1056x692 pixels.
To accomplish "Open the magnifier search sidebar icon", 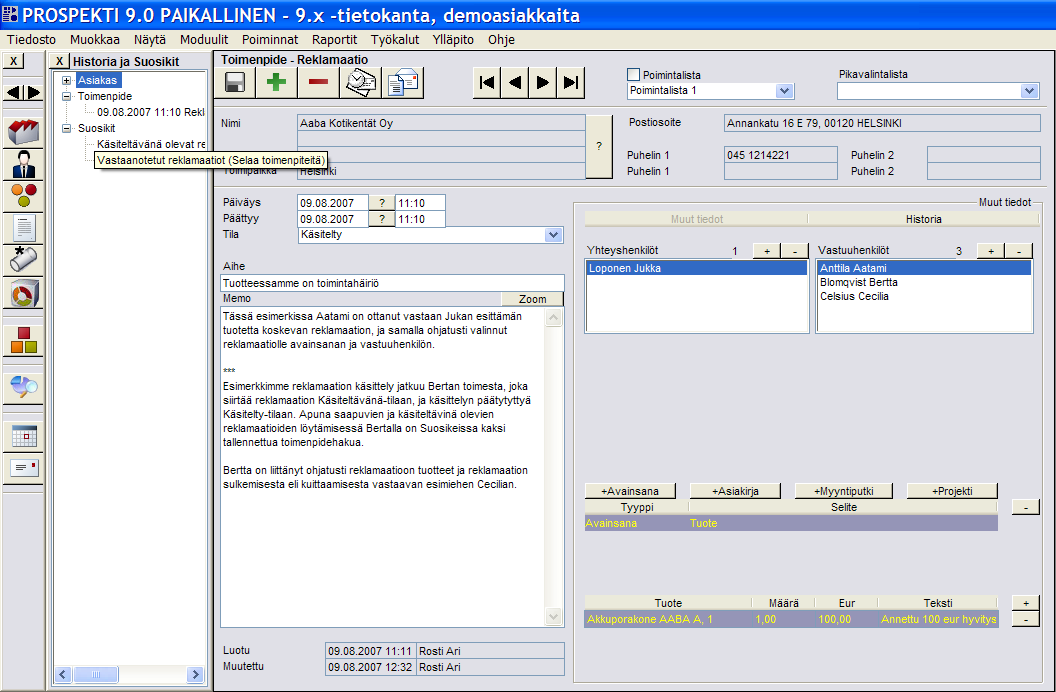I will click(24, 387).
